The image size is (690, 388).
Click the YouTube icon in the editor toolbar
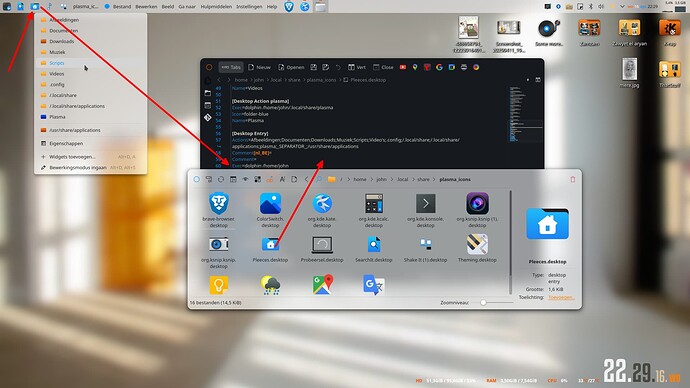(403, 67)
